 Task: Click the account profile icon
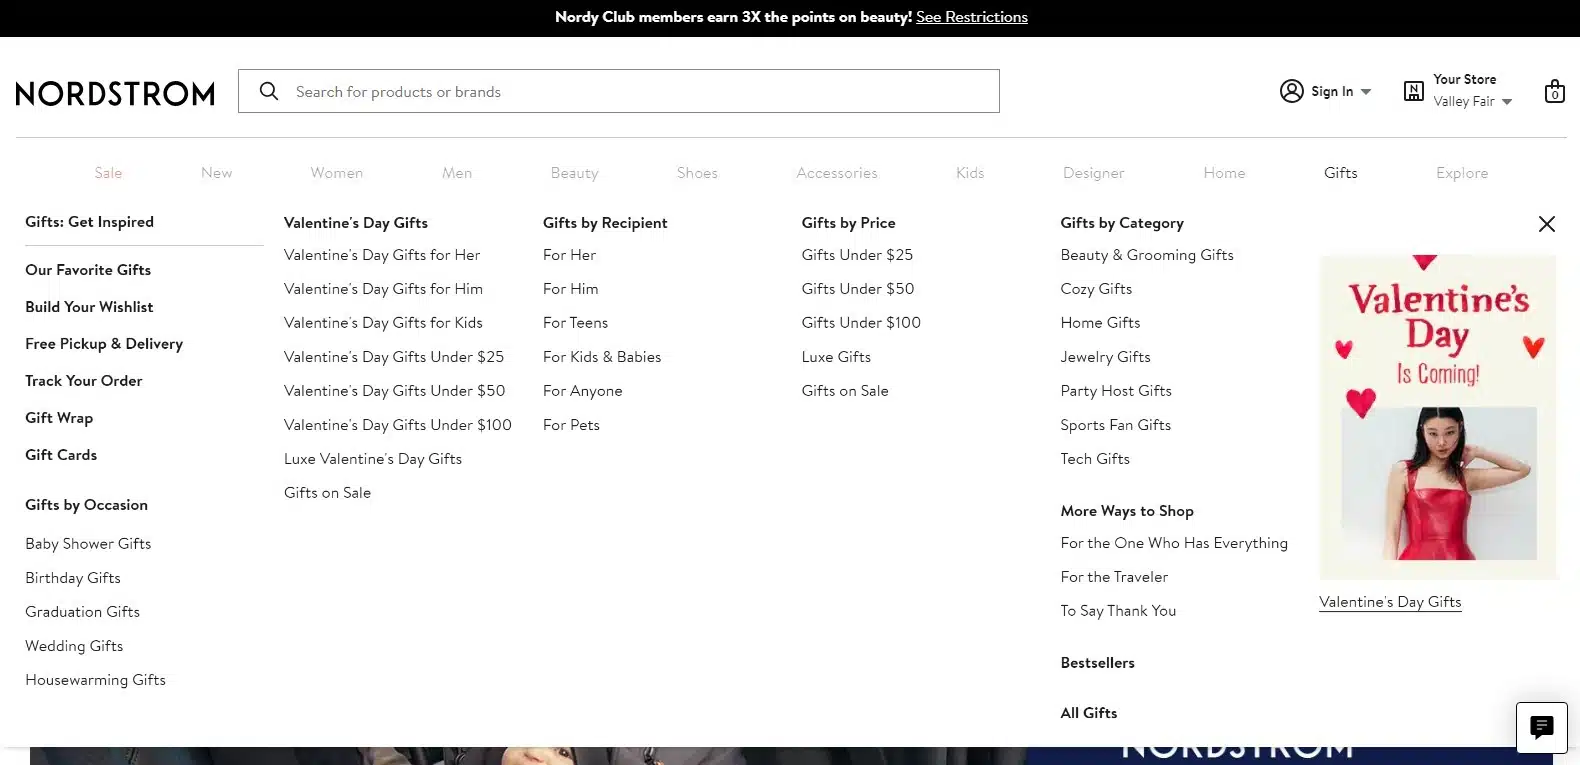click(x=1292, y=91)
